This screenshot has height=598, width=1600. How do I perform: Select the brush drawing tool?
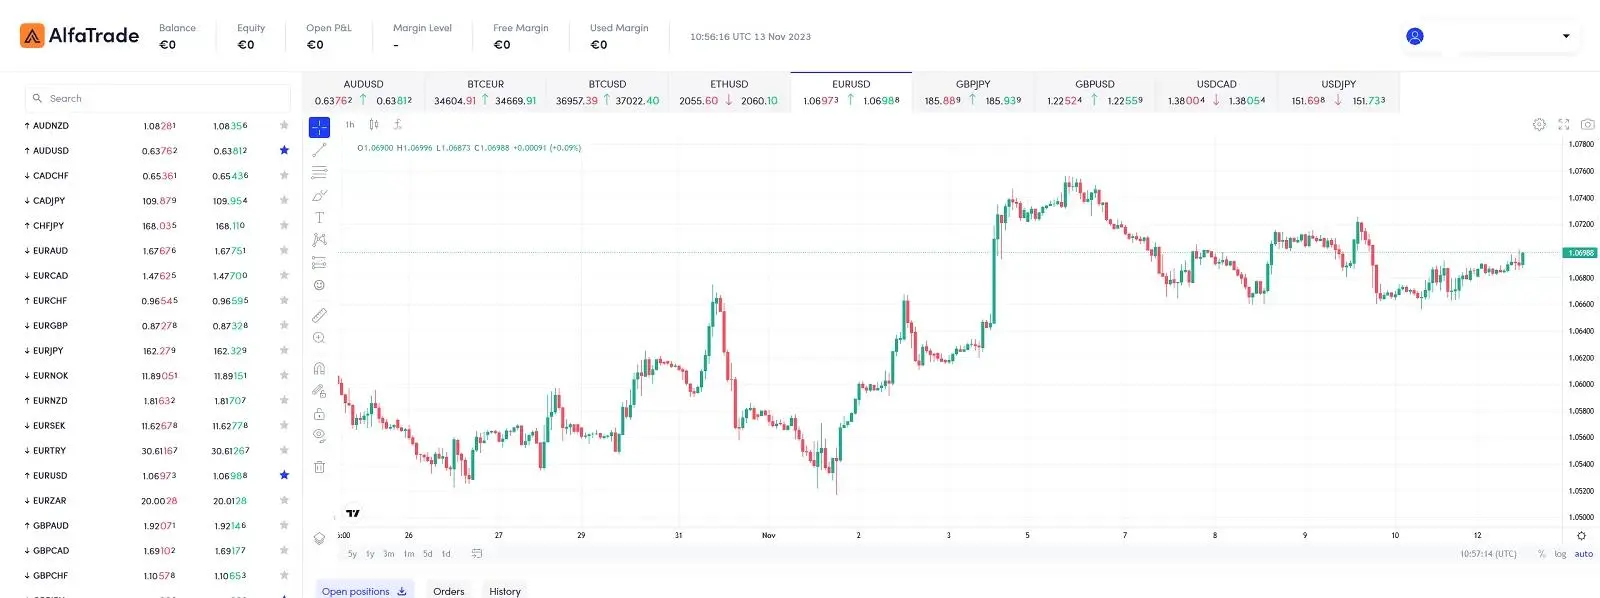coord(319,195)
